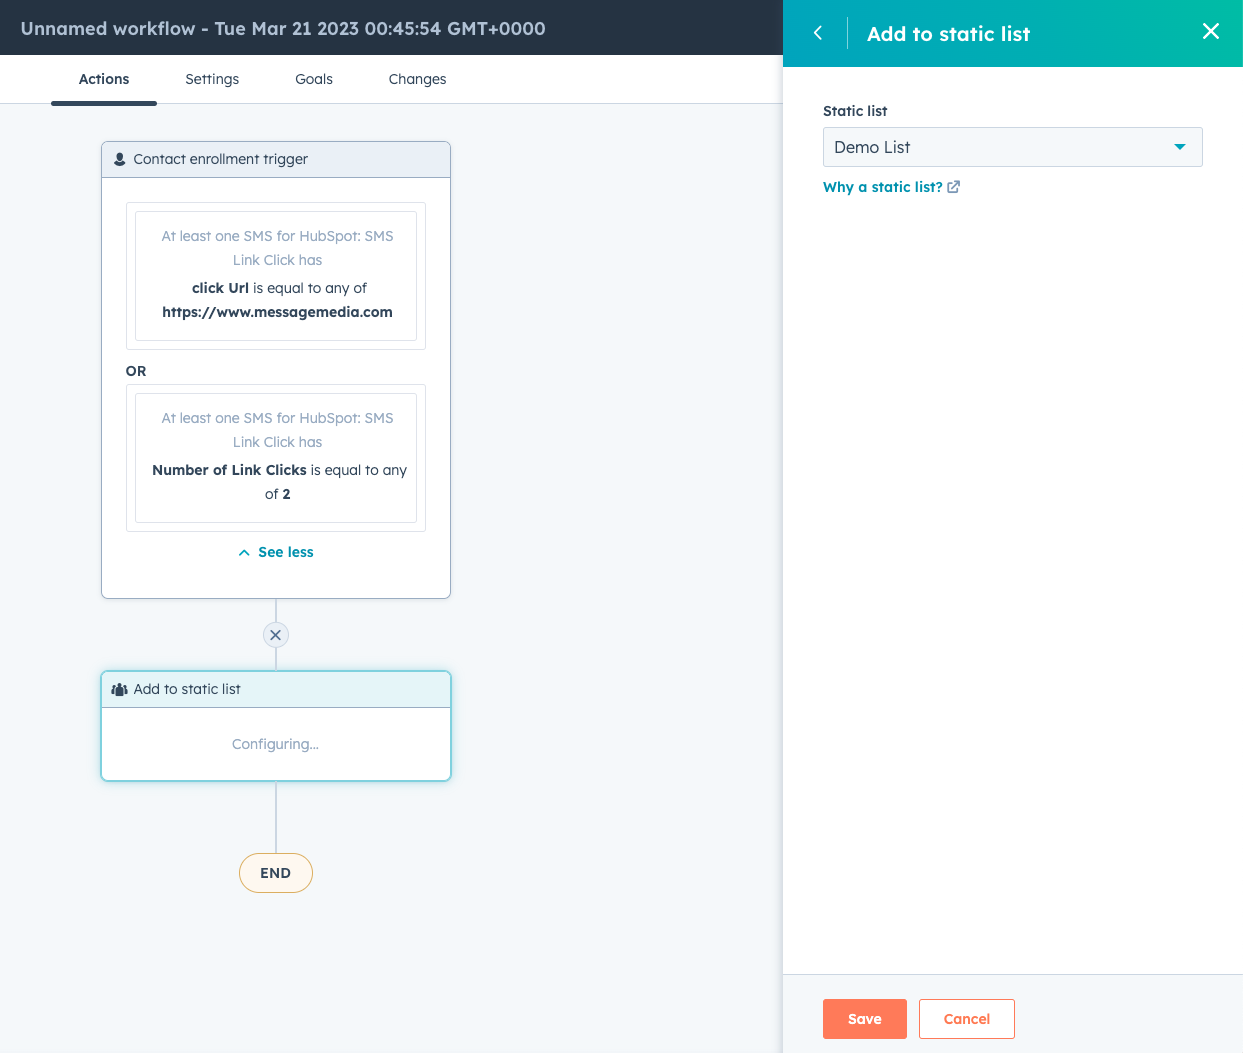This screenshot has height=1053, width=1243.
Task: Click the Add to static list card header
Action: tap(276, 689)
